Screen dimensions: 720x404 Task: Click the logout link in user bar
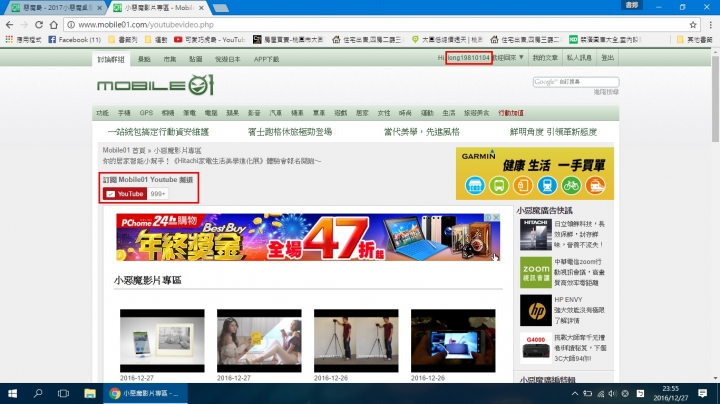click(608, 58)
